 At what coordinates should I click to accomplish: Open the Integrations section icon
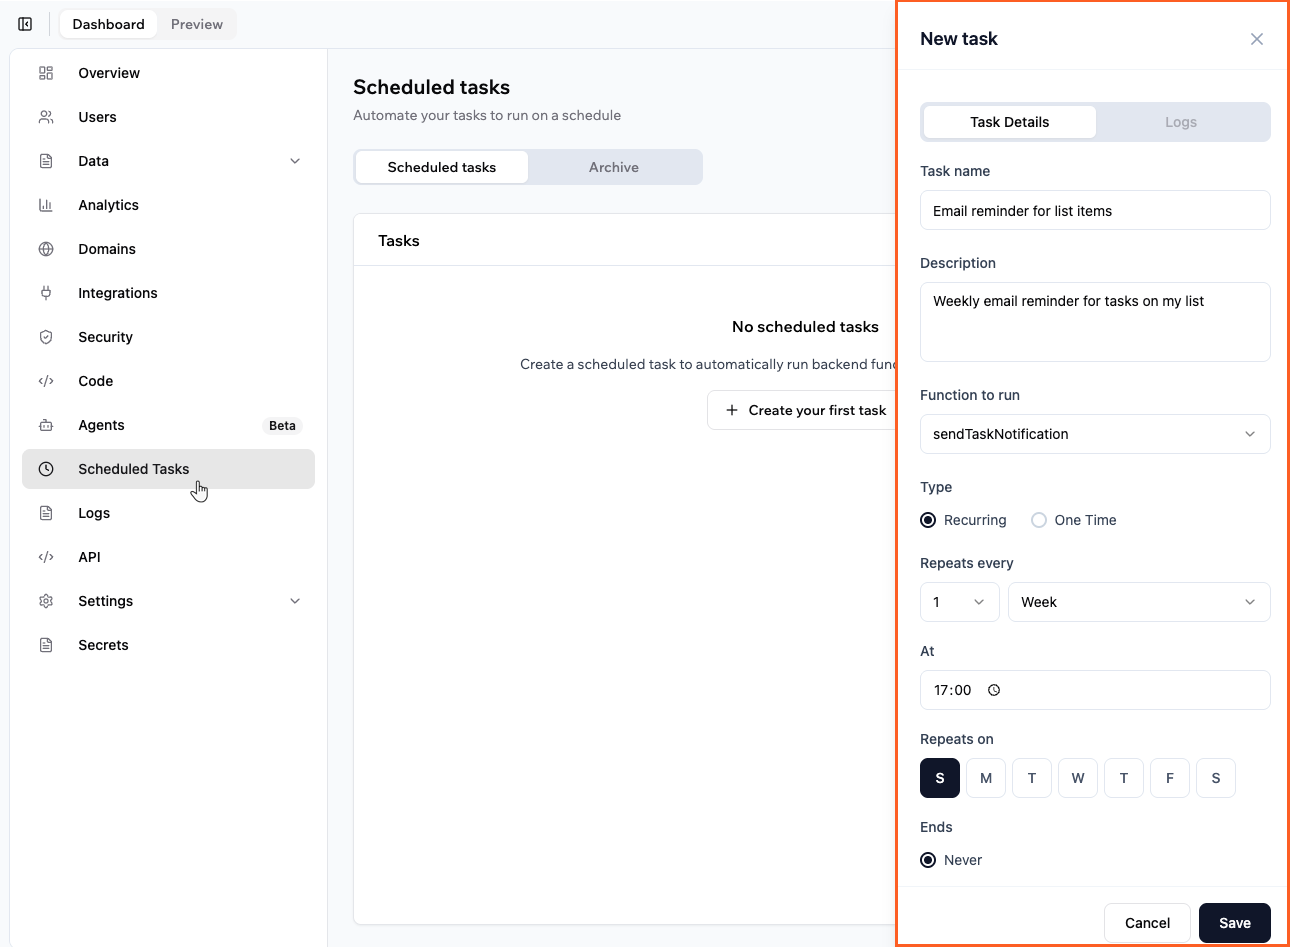pyautogui.click(x=46, y=293)
